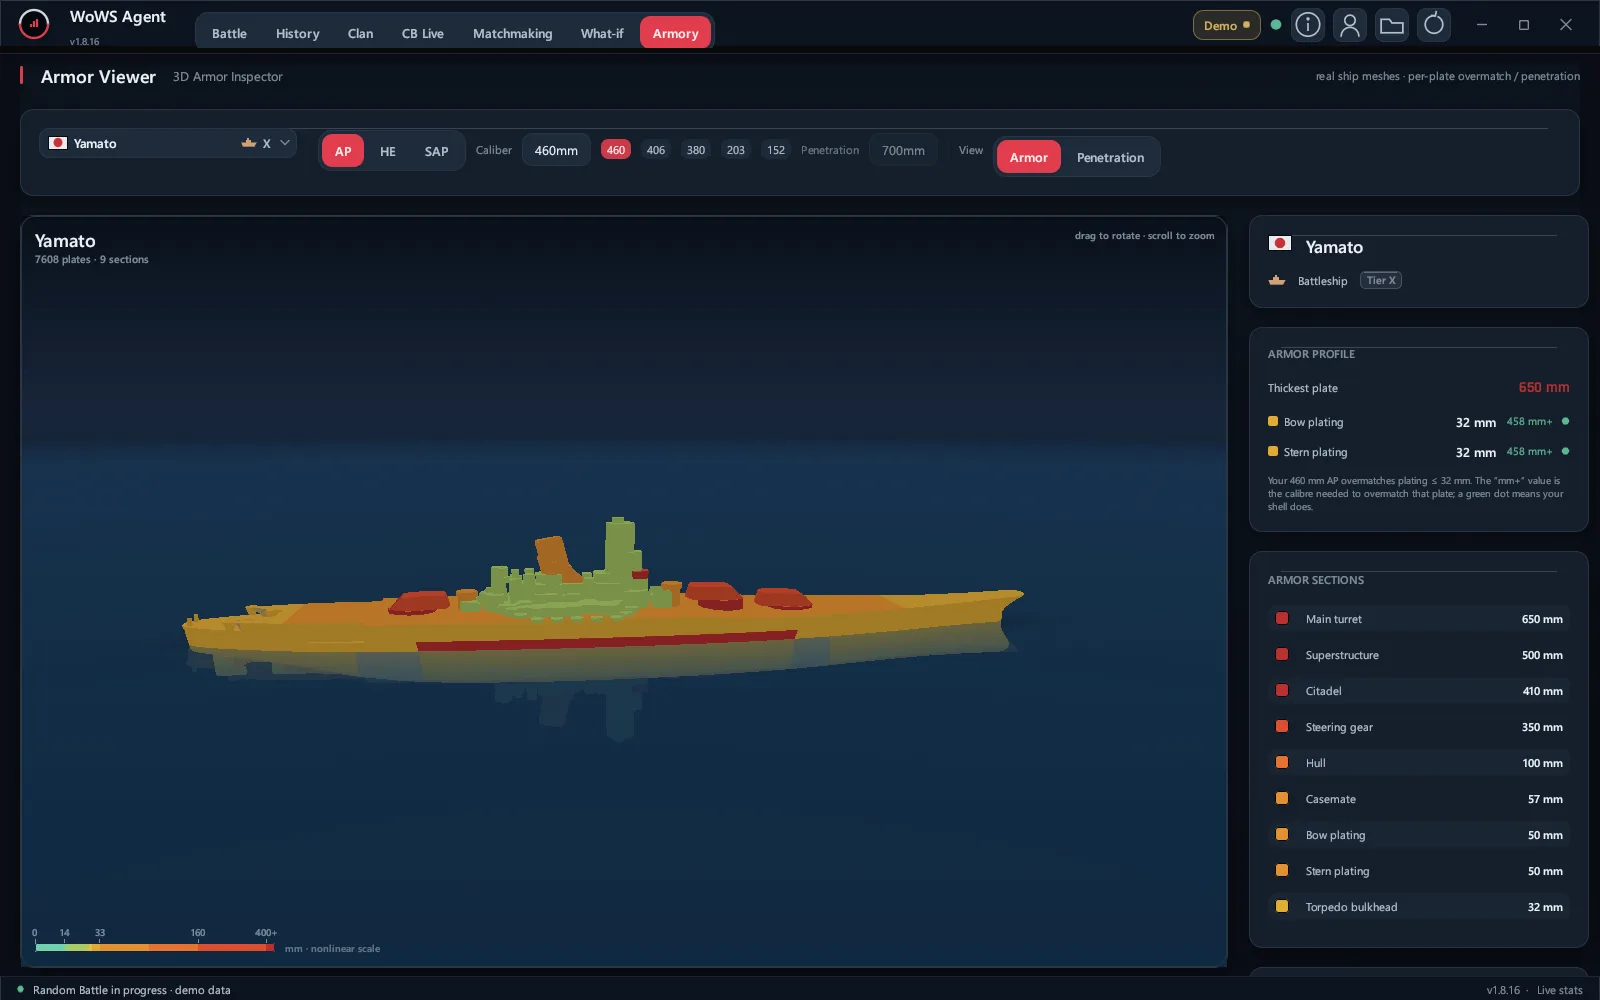This screenshot has width=1600, height=1000.
Task: Open the Yamato ship selector dropdown
Action: tap(168, 143)
